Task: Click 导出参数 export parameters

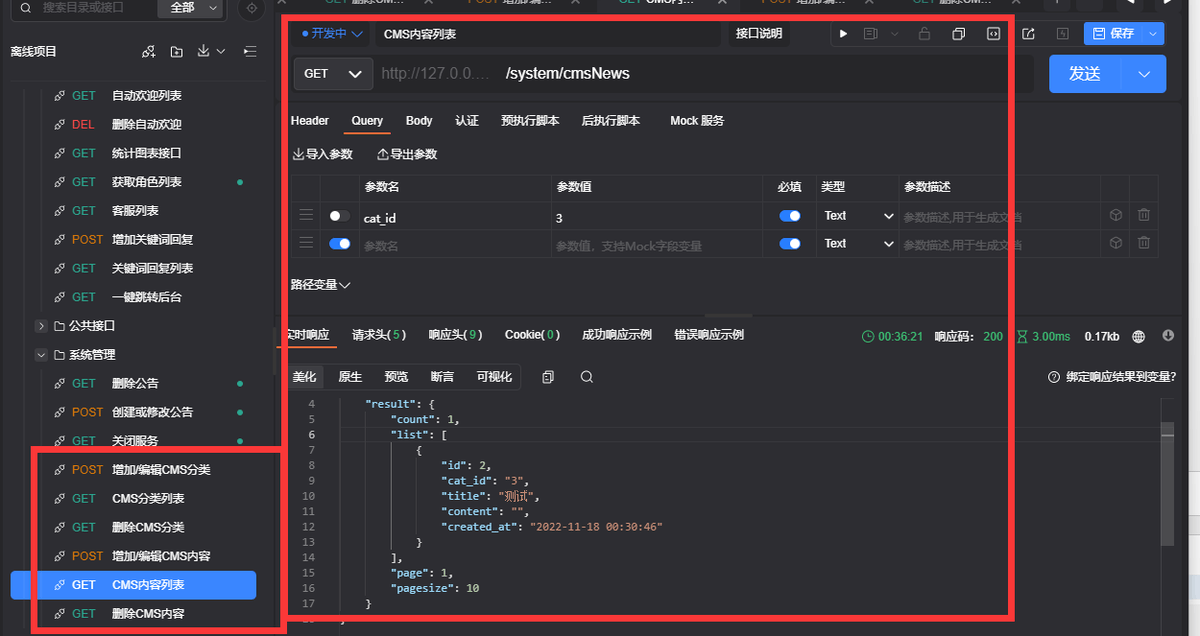Action: [407, 155]
